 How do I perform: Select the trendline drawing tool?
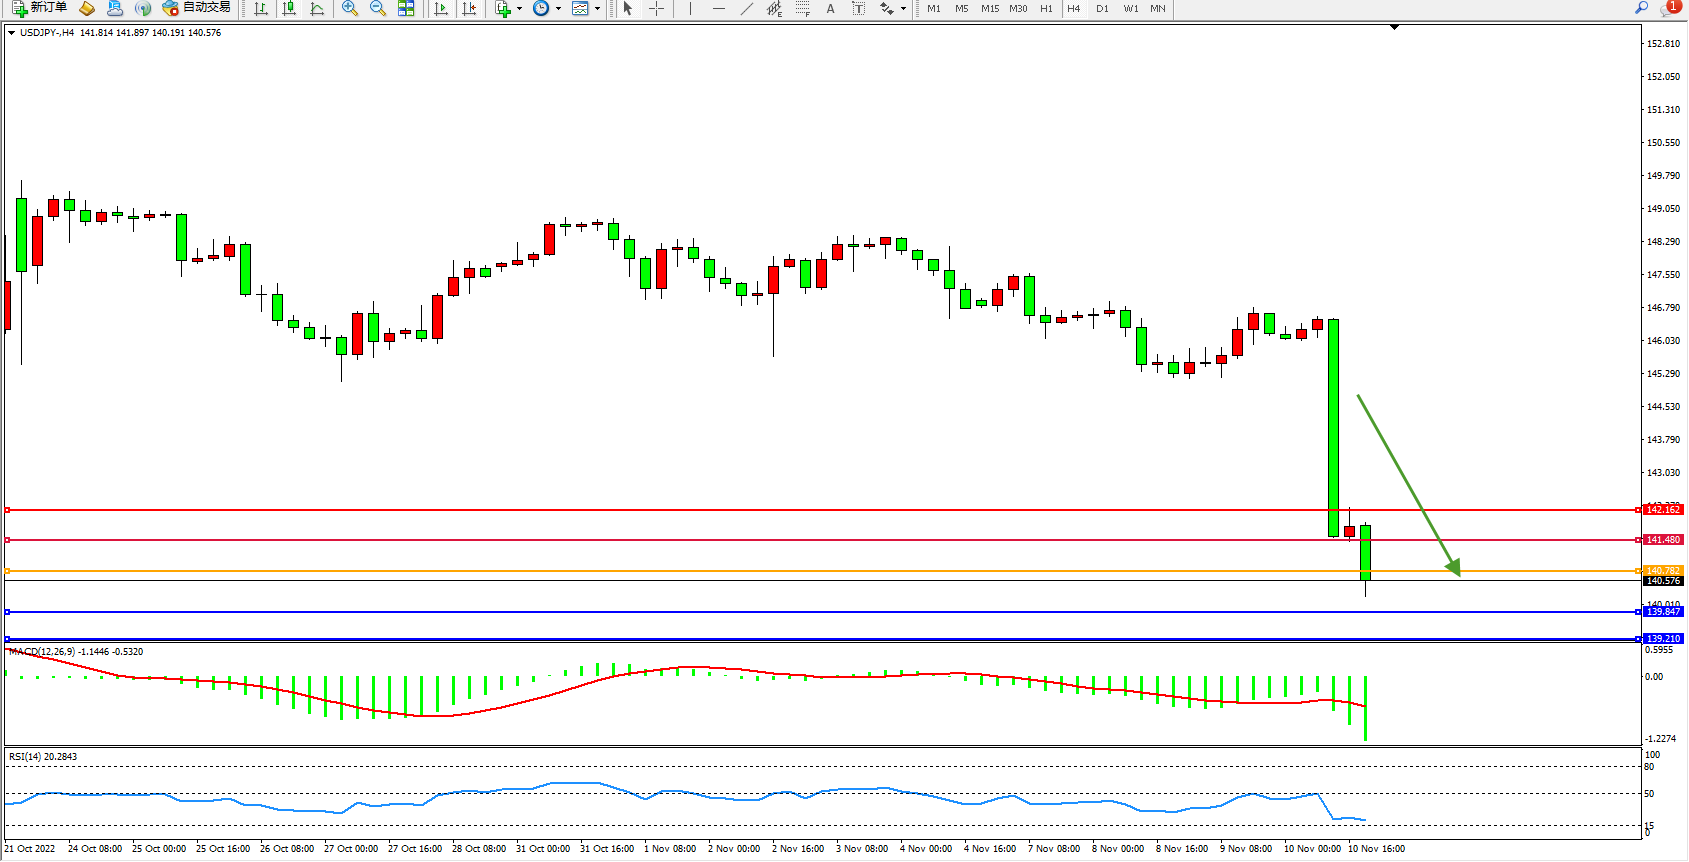[x=746, y=8]
